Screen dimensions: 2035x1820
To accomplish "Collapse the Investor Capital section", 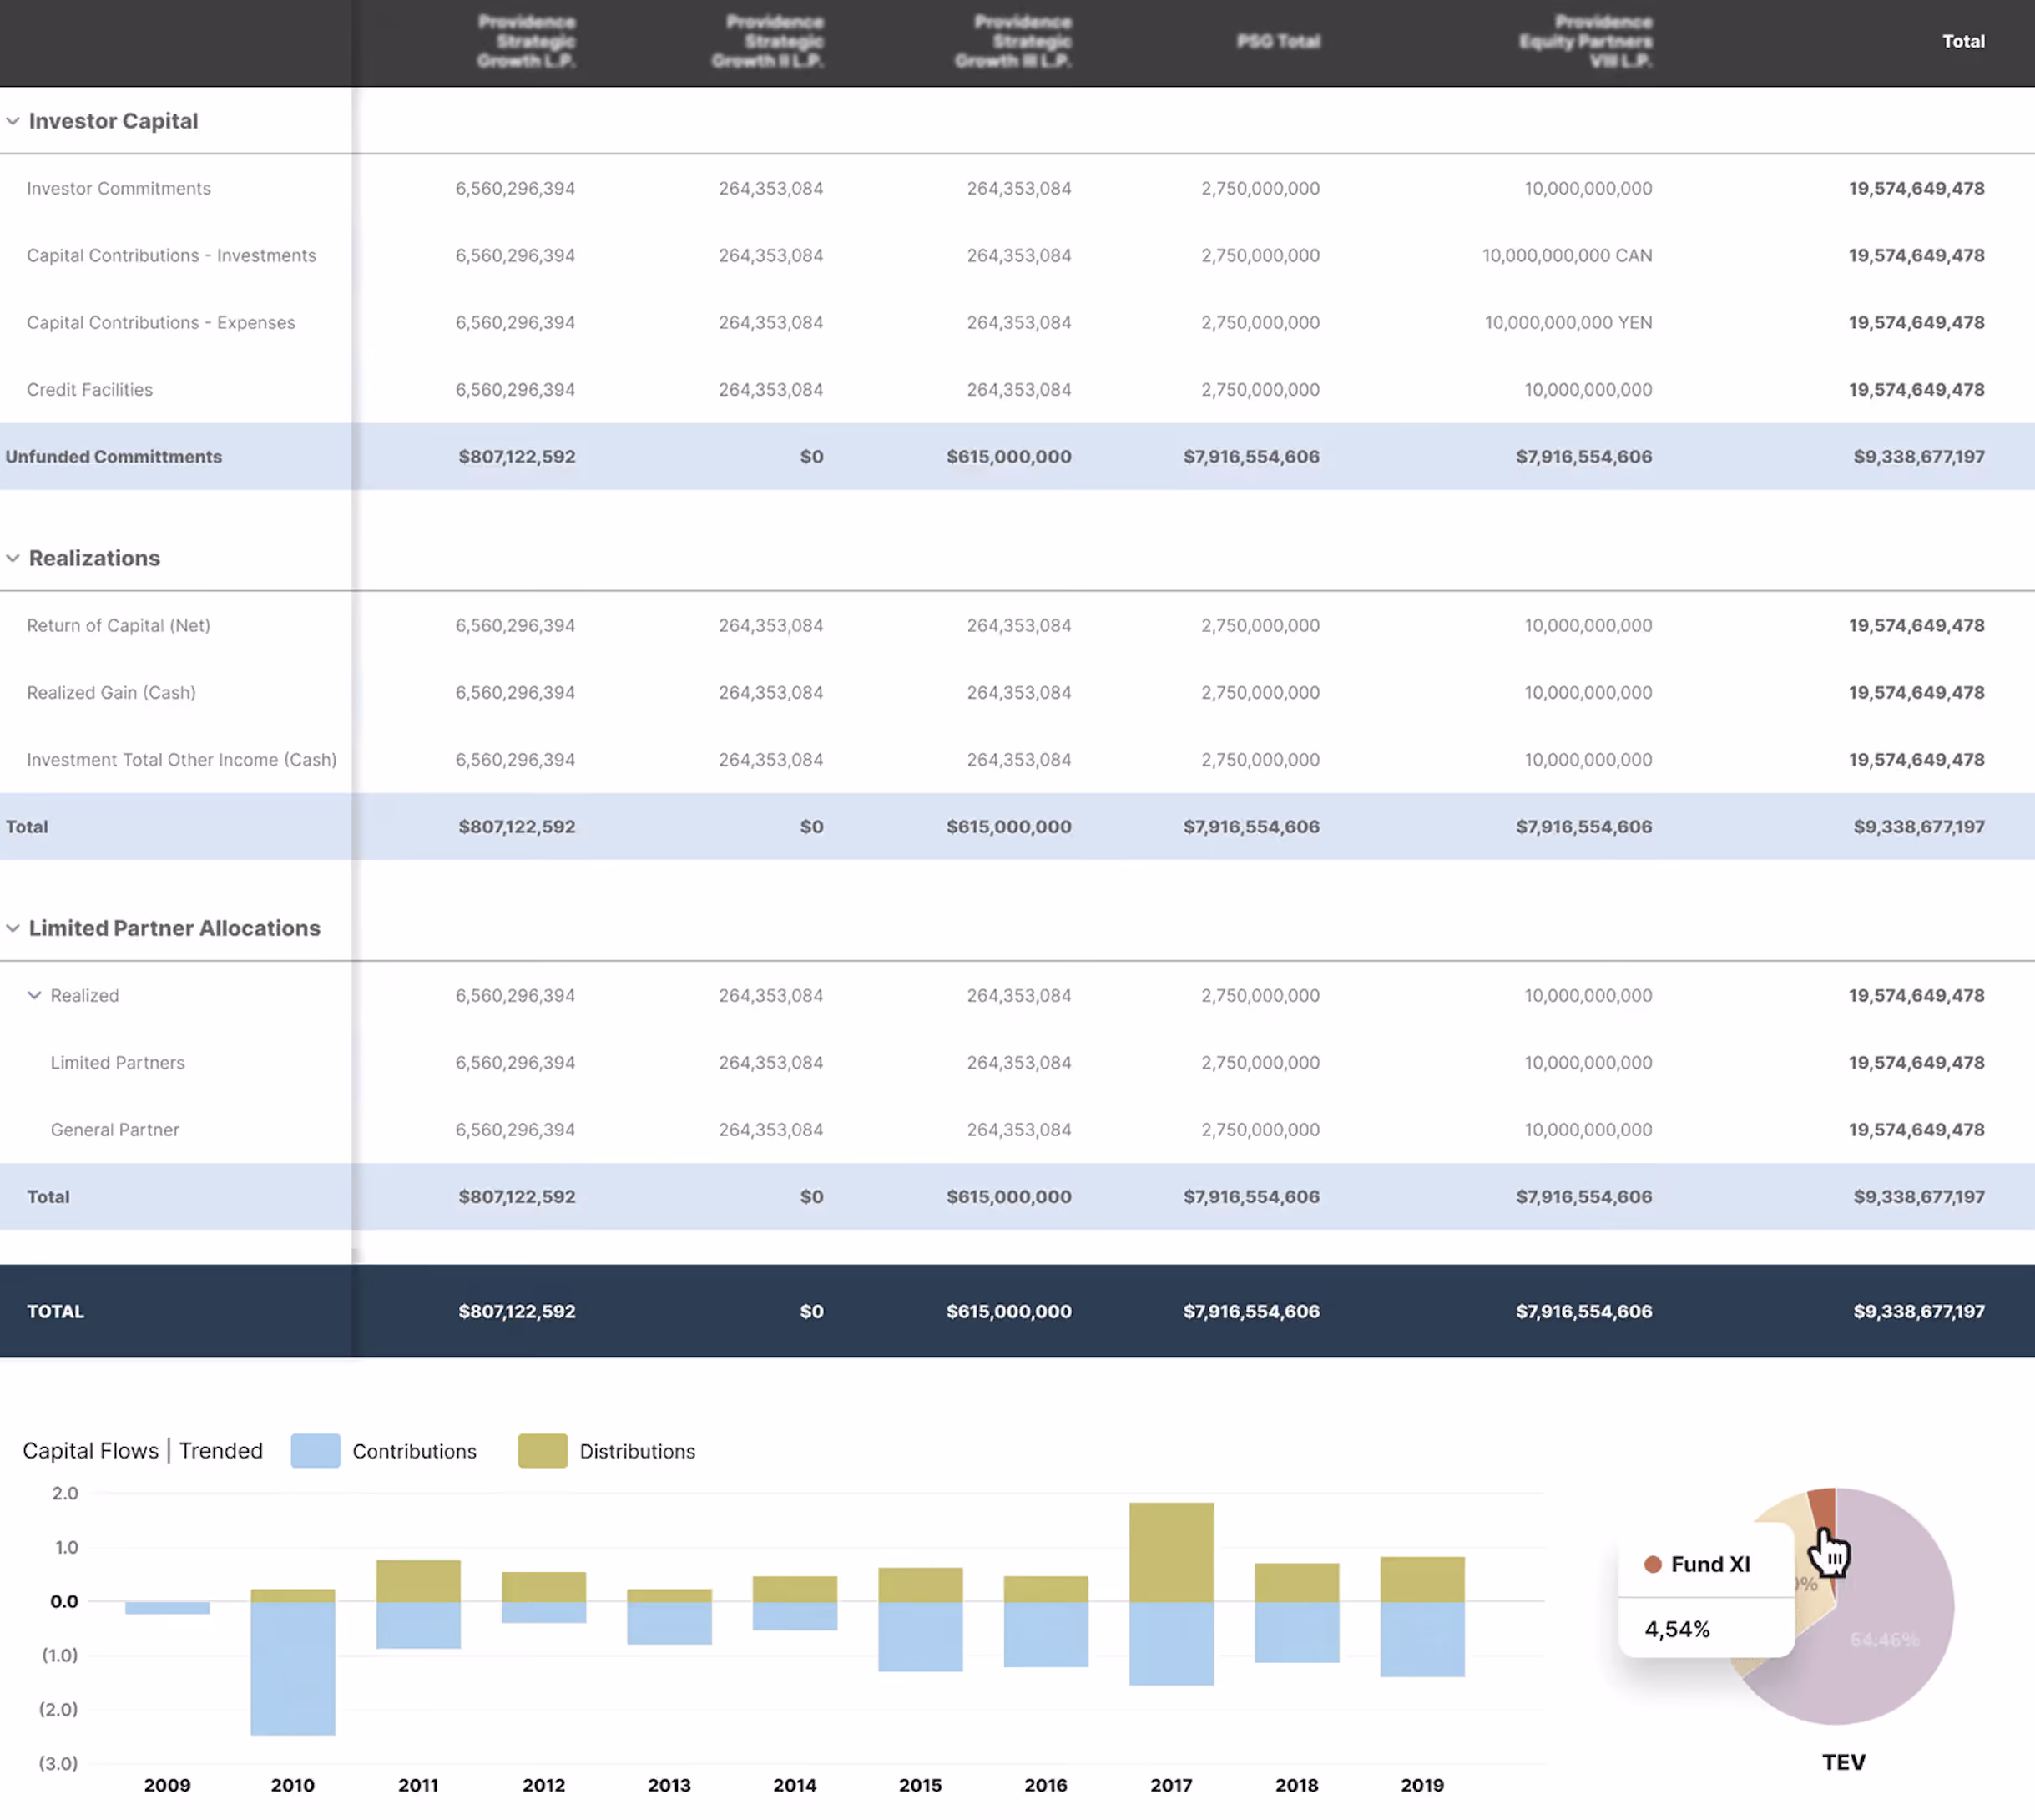I will pyautogui.click(x=13, y=121).
